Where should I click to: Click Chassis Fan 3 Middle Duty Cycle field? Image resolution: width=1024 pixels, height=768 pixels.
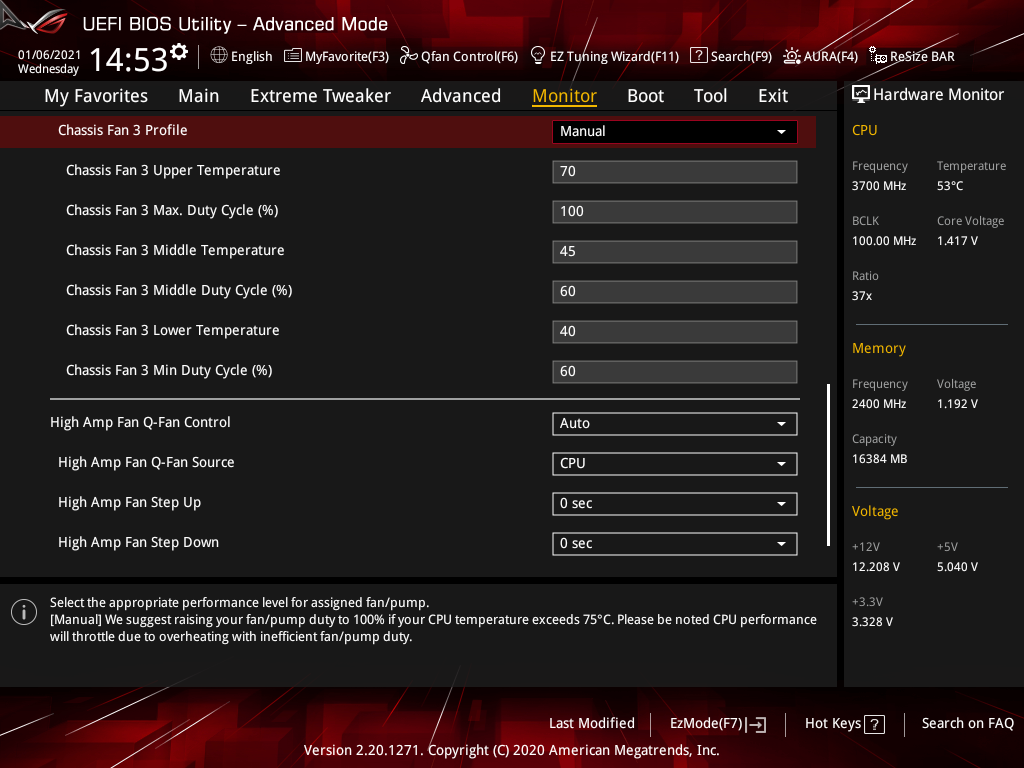click(x=675, y=291)
